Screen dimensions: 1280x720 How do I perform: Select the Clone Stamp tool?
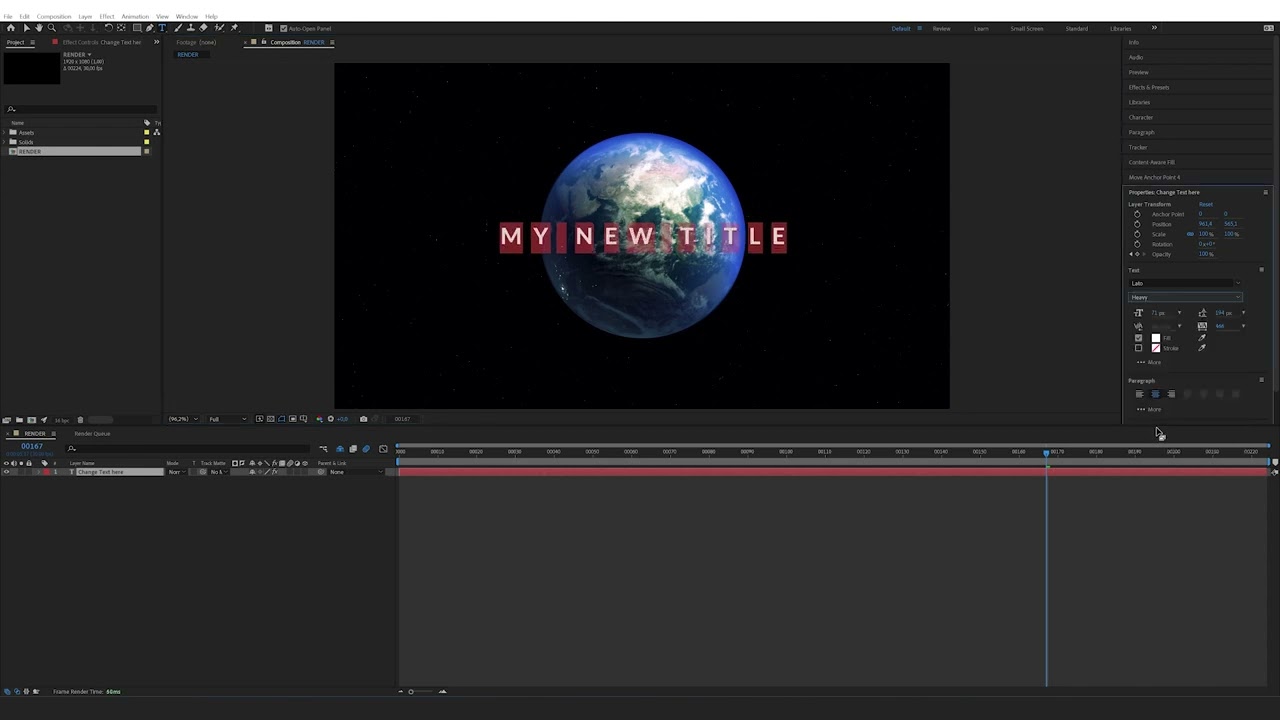191,28
